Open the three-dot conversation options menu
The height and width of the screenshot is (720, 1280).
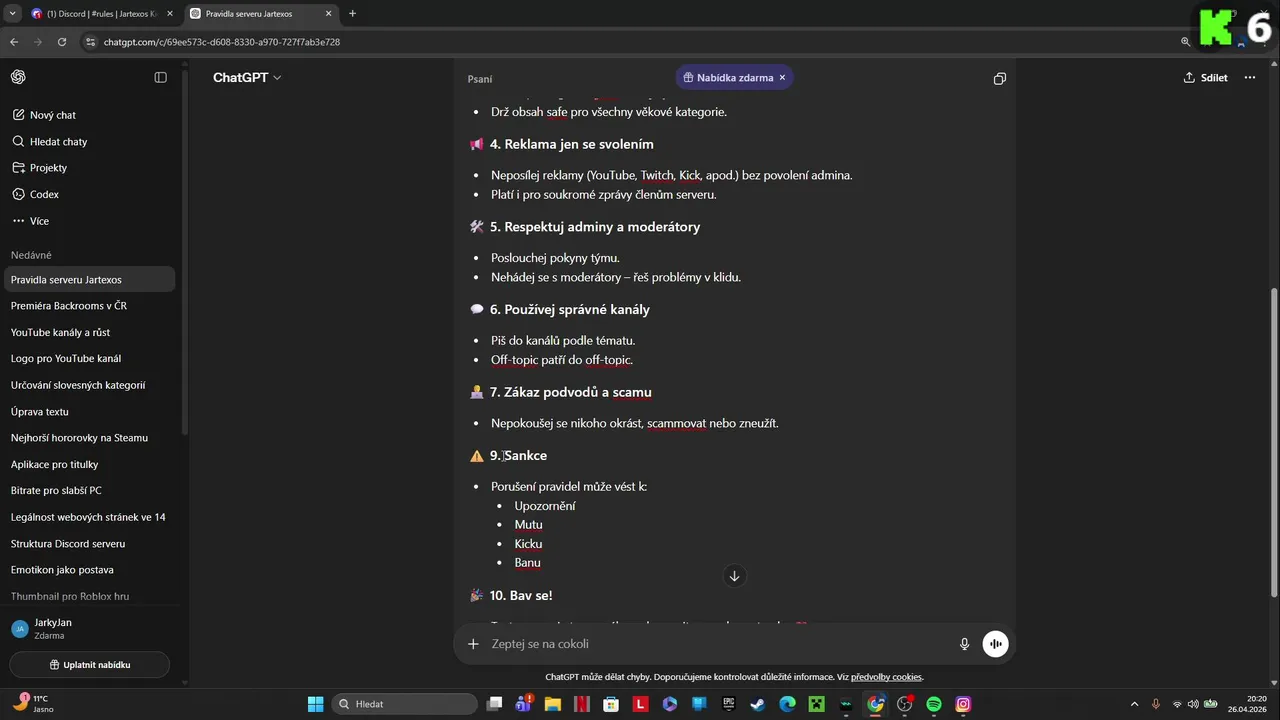click(x=1249, y=77)
